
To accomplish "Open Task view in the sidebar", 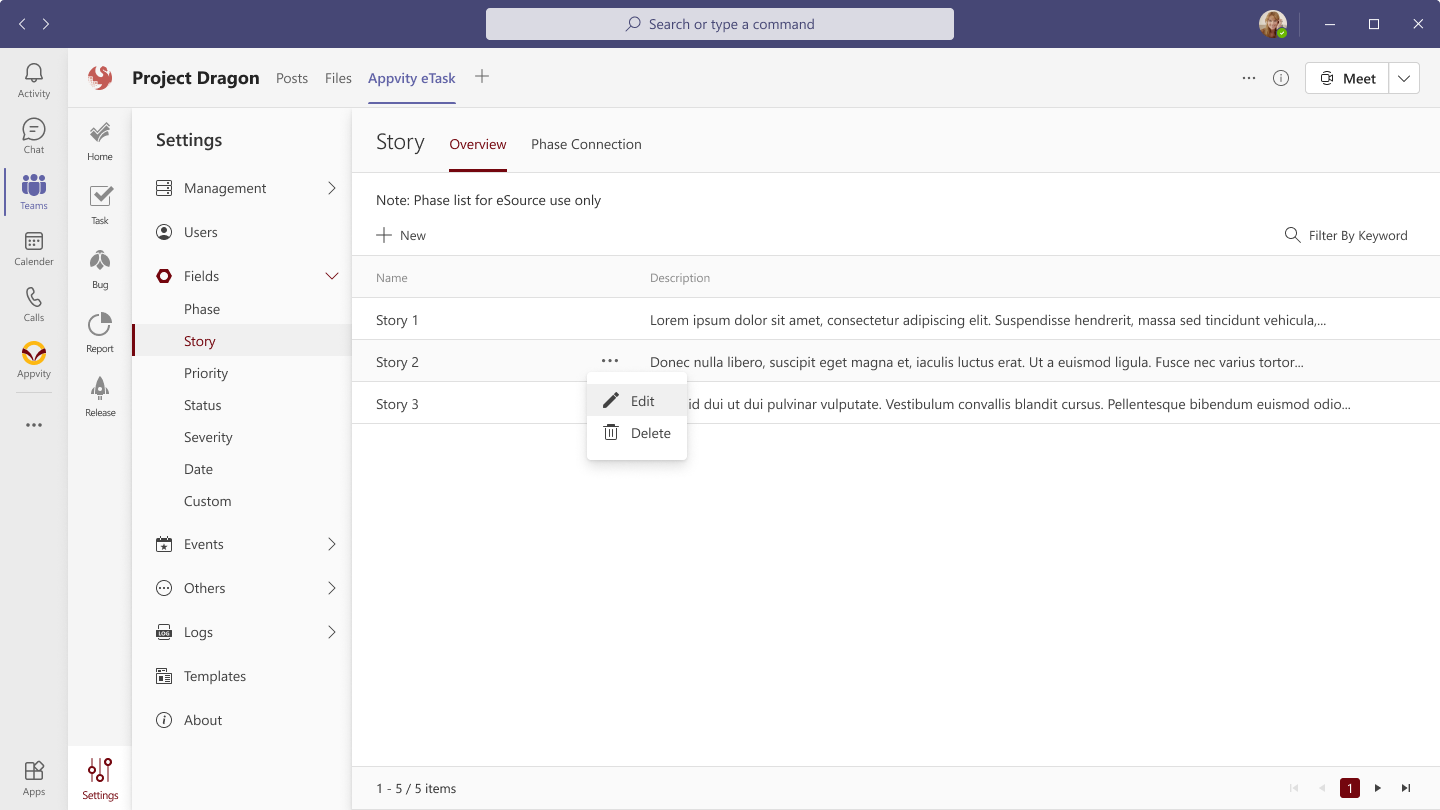I will 100,205.
